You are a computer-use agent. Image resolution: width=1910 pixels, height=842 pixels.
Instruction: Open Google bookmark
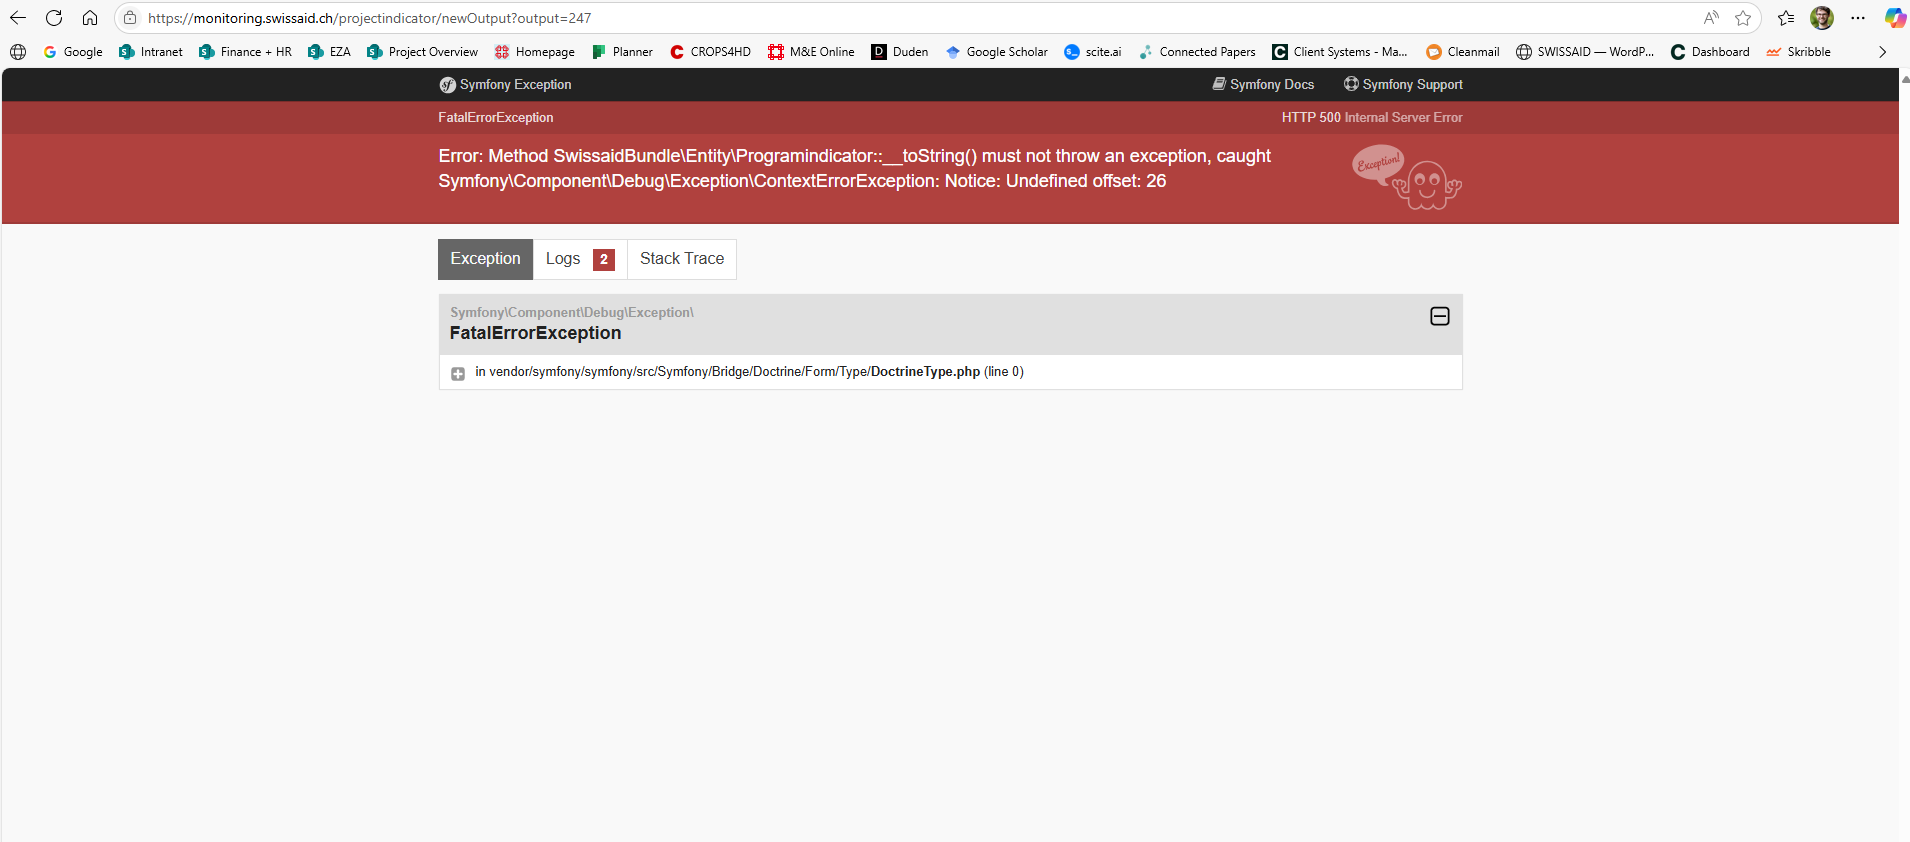73,52
